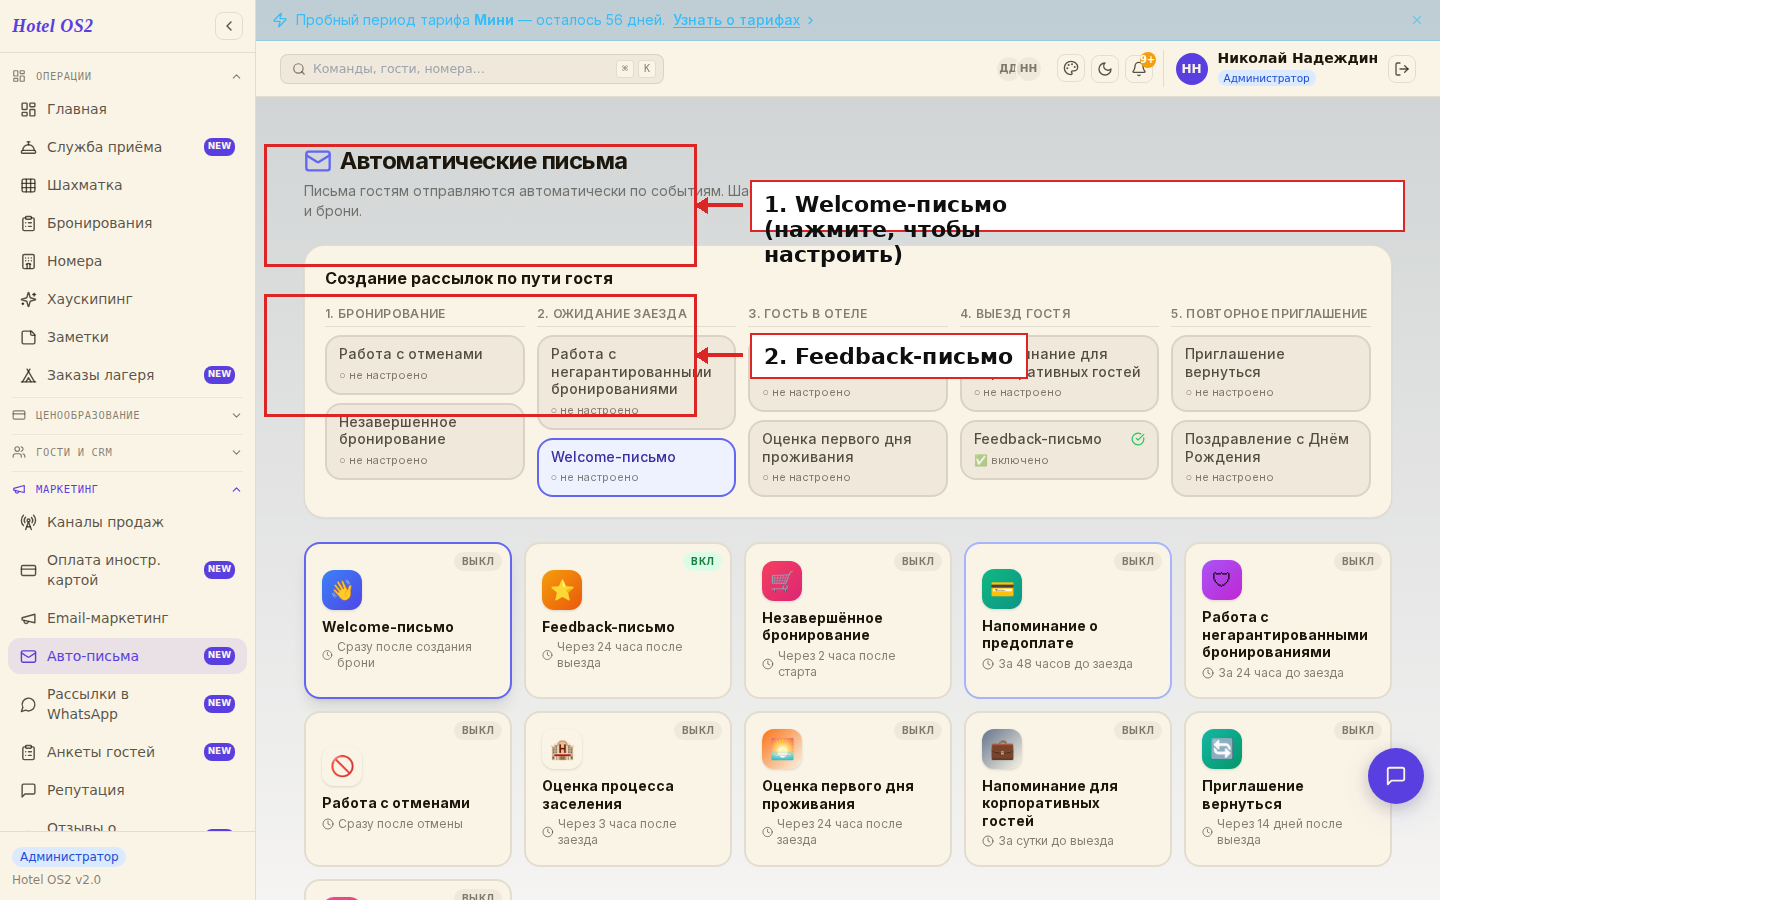Open notifications via the bell icon
Viewport: 1780px width, 900px height.
pos(1139,69)
